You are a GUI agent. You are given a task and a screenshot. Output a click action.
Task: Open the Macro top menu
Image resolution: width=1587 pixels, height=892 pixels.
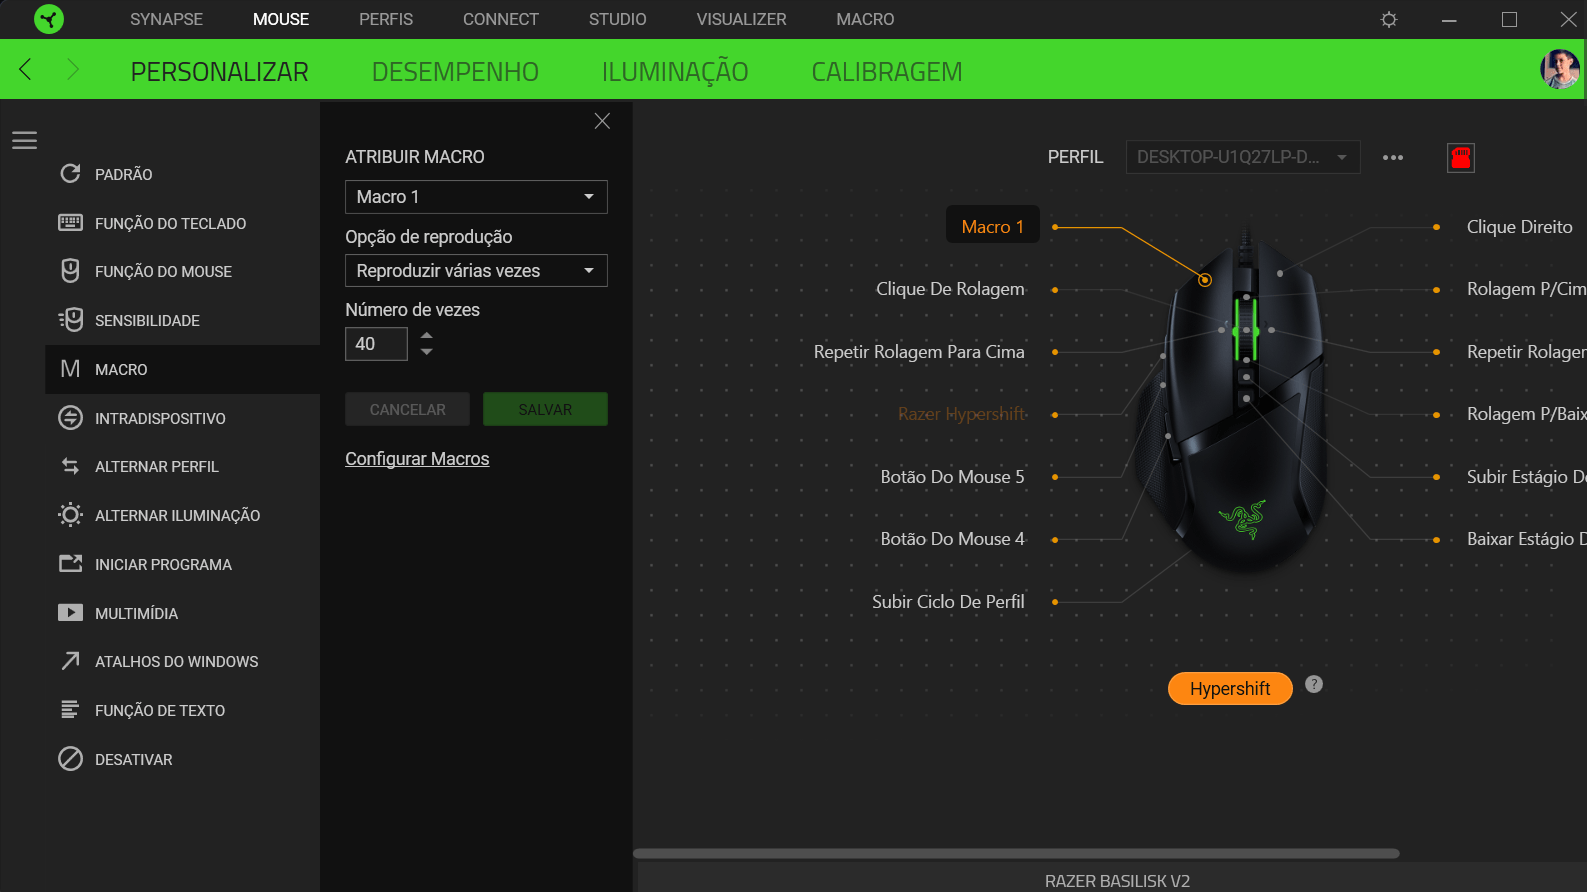866,19
